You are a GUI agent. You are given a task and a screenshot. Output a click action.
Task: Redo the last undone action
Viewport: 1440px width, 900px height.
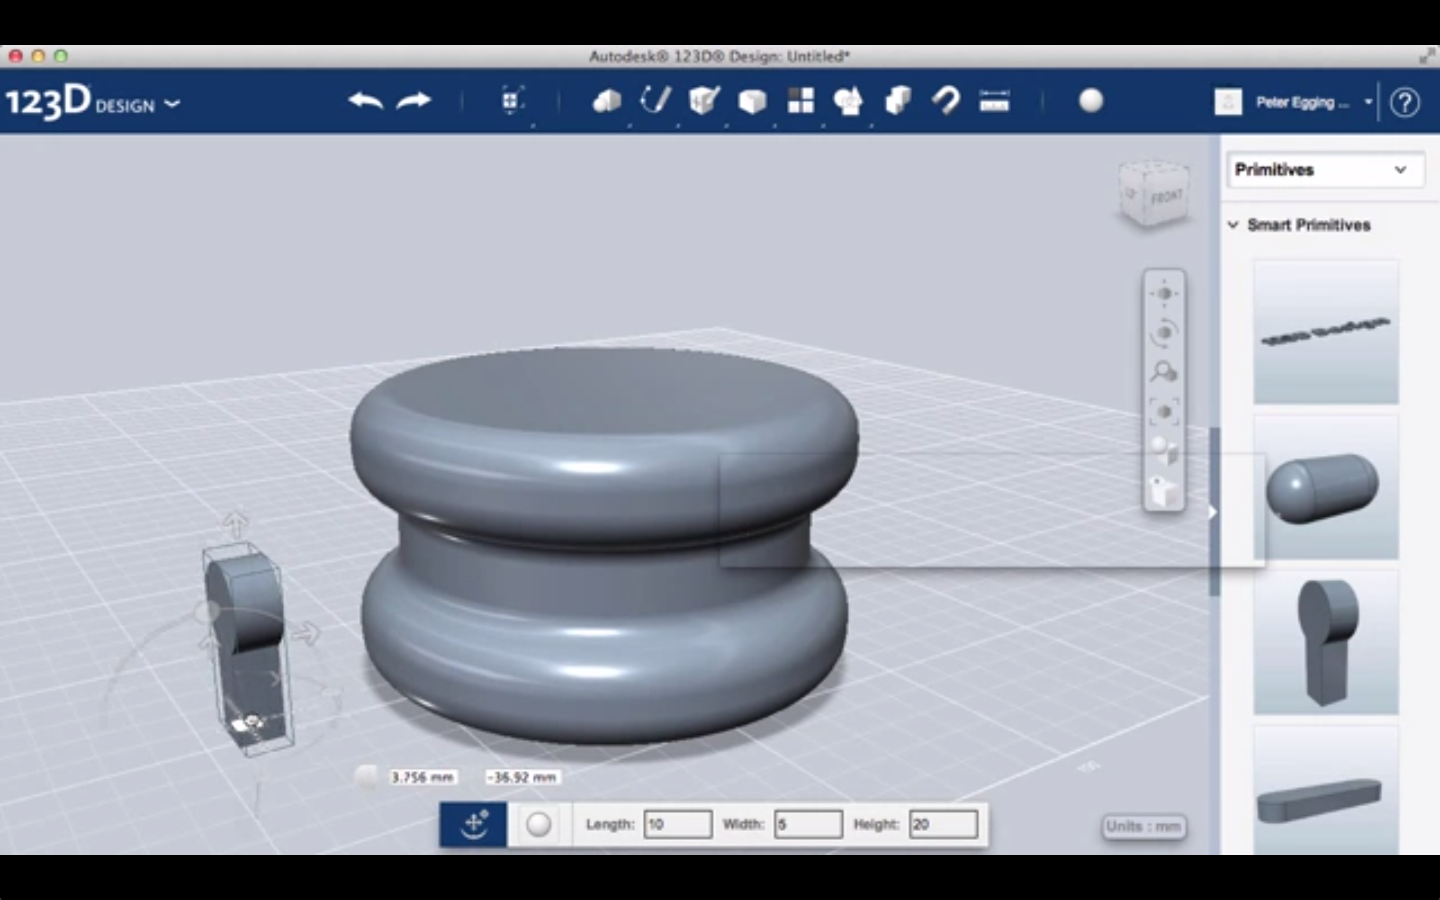point(413,100)
